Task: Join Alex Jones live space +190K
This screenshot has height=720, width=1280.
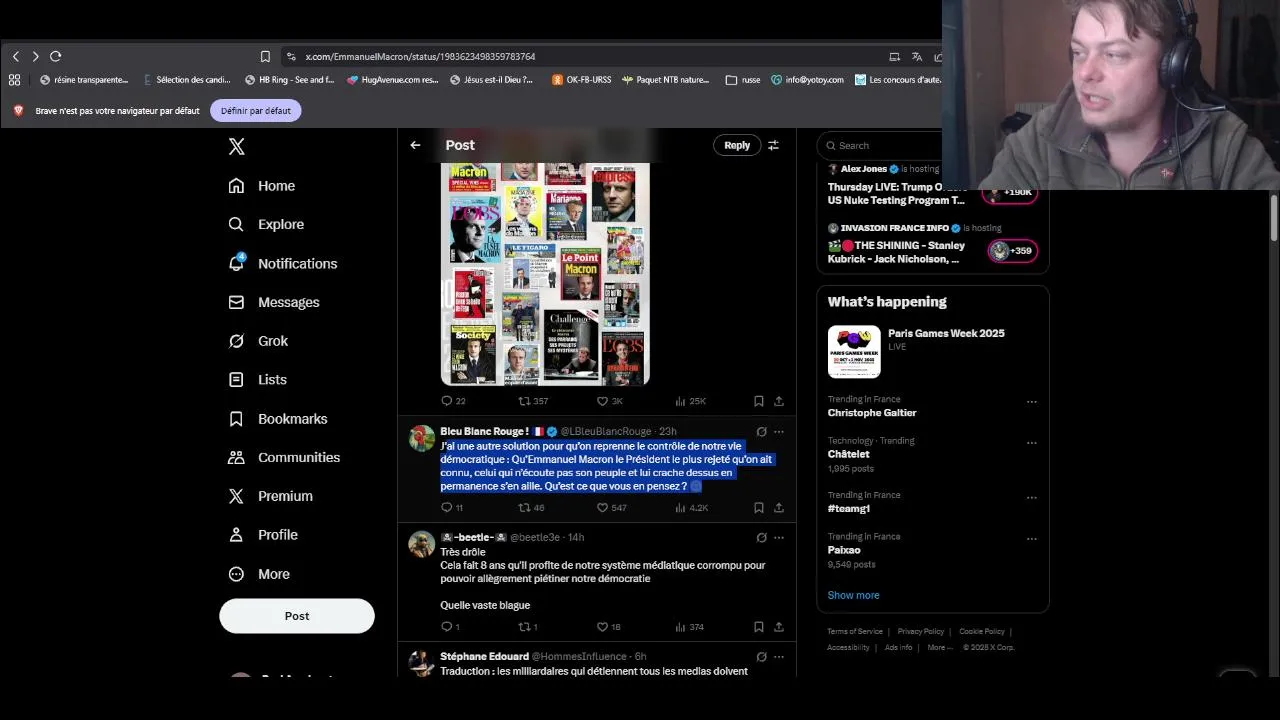Action: tap(1011, 192)
